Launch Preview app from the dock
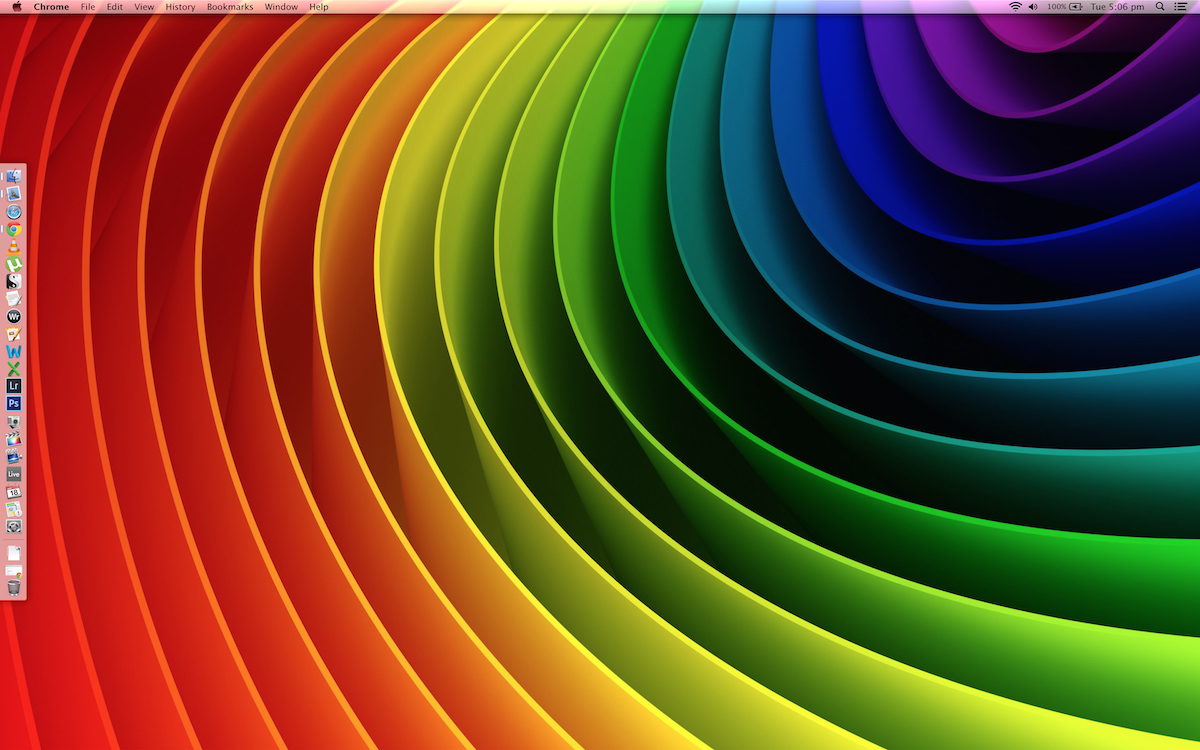This screenshot has width=1200, height=750. pyautogui.click(x=14, y=194)
